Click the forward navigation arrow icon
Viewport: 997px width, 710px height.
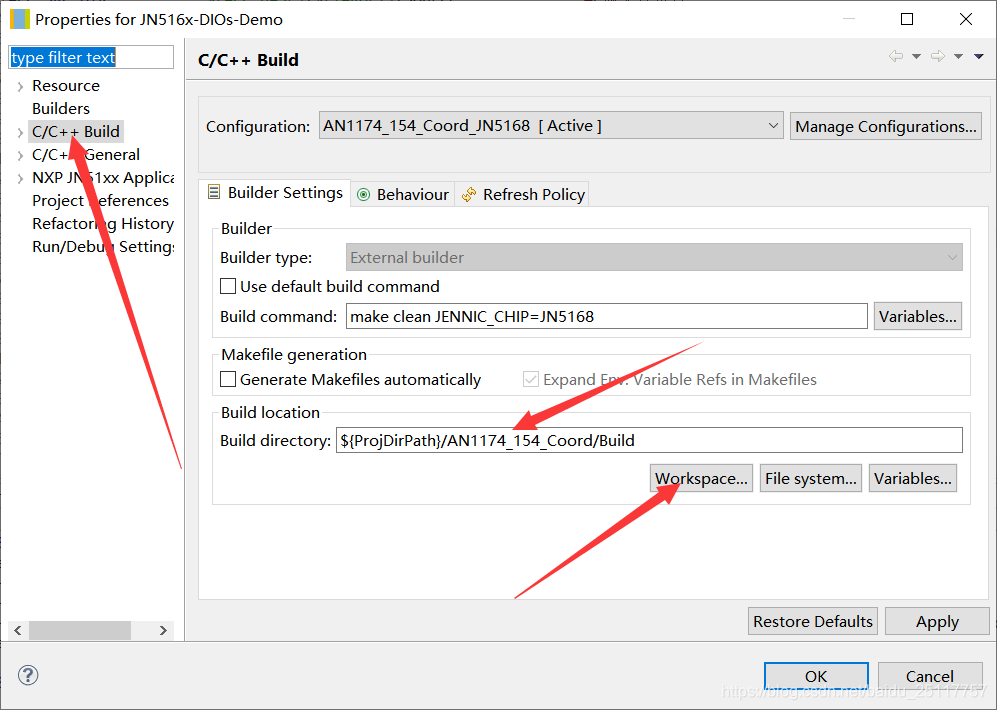[938, 57]
